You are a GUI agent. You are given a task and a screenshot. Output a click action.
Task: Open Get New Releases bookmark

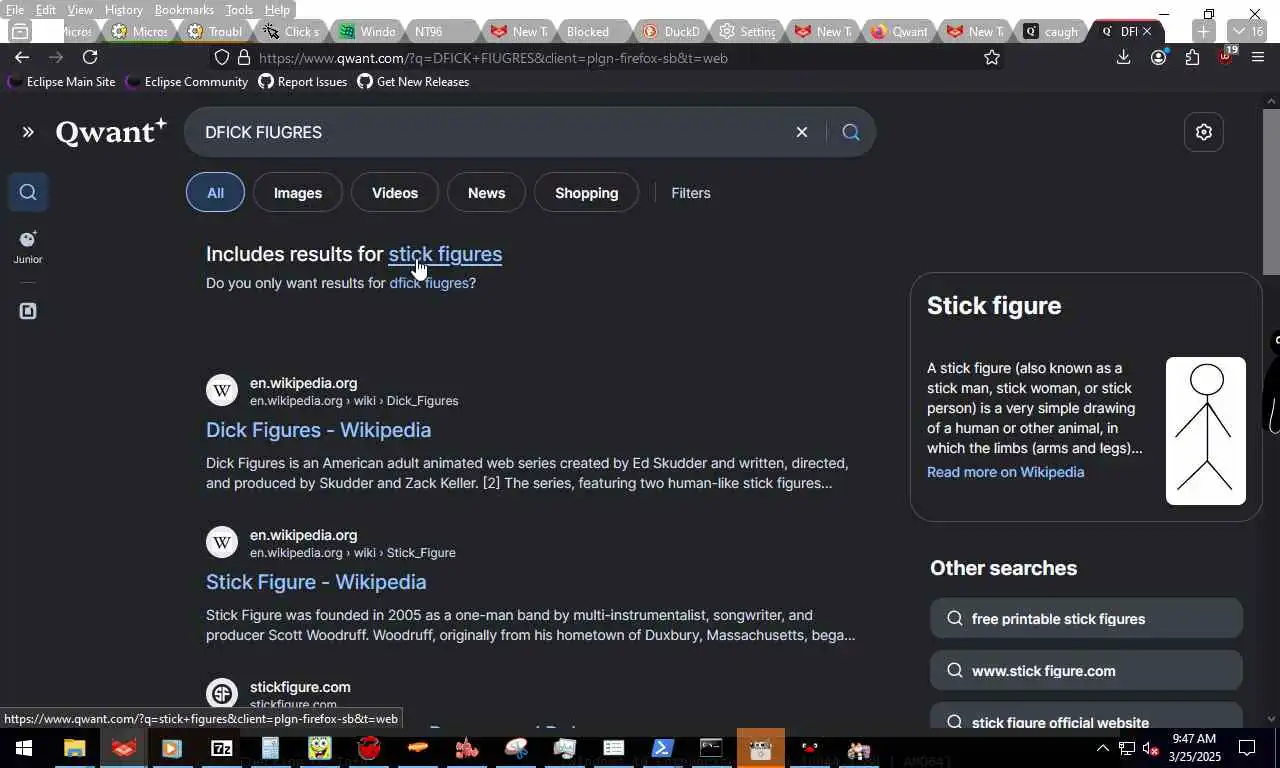tap(413, 82)
